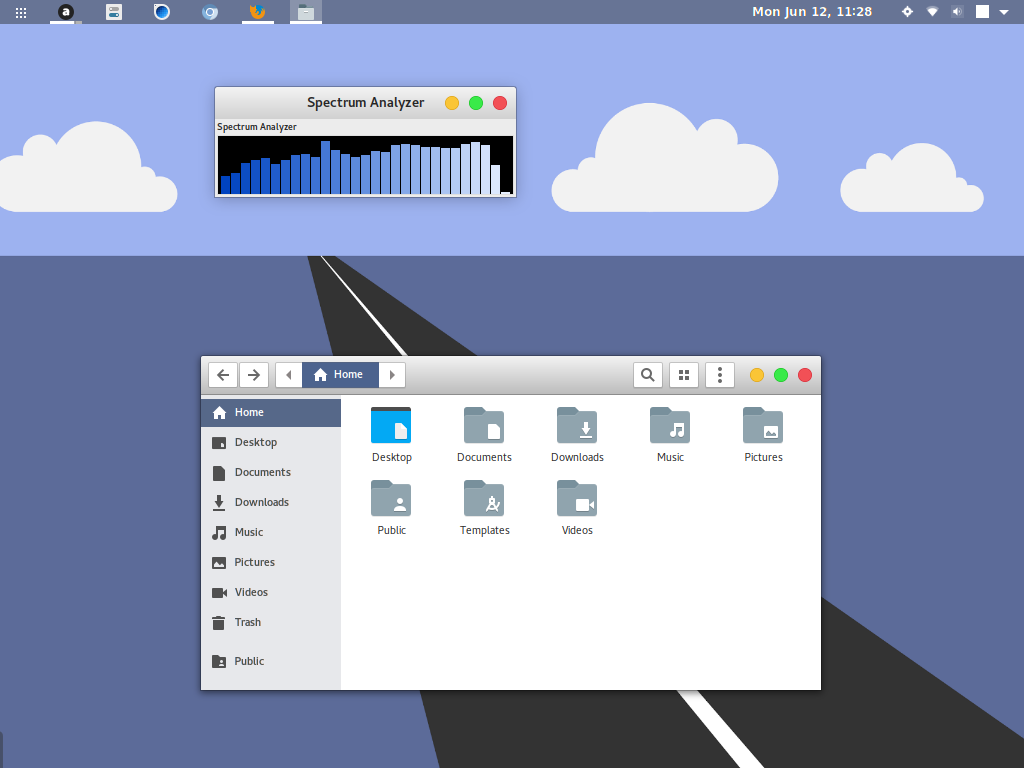Close the file manager window
This screenshot has height=768, width=1024.
click(x=805, y=375)
